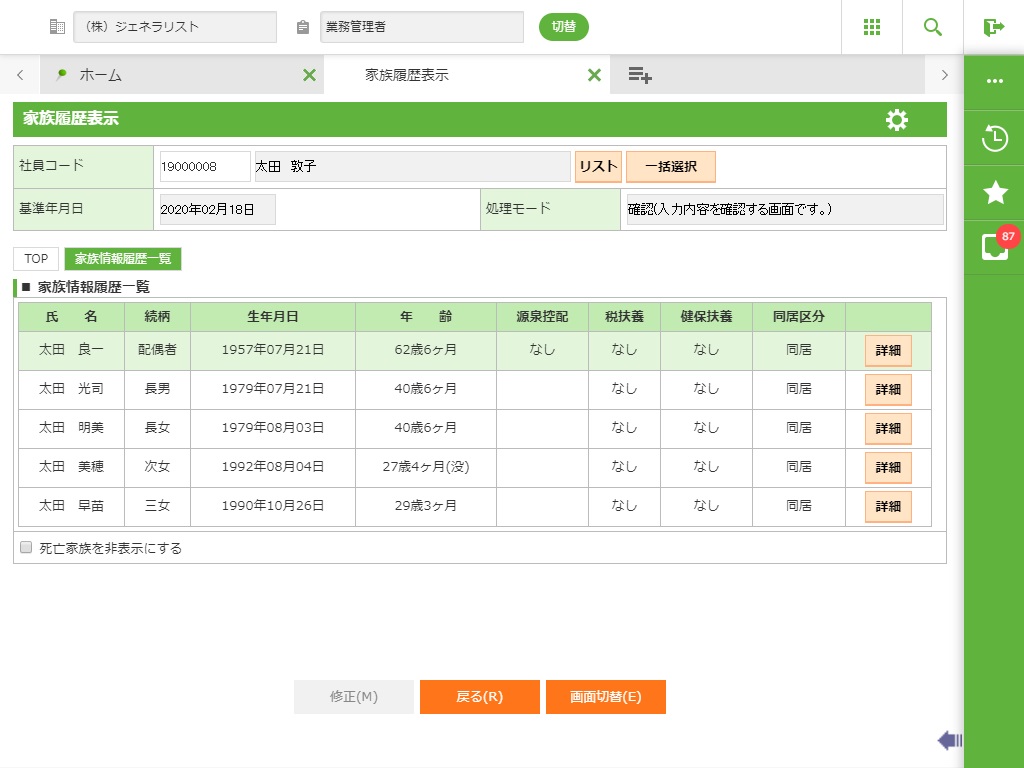Enable 死亡家族を非表示にする checkbox

click(x=26, y=548)
